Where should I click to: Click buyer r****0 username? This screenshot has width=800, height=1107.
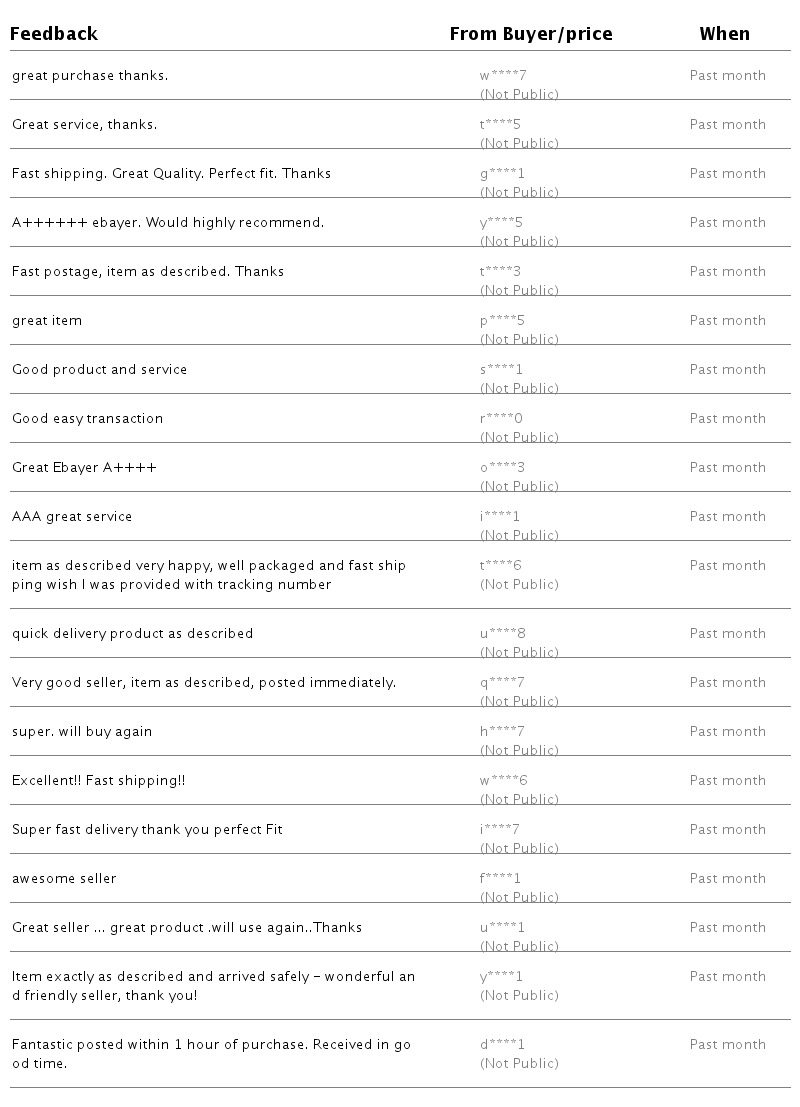pos(501,419)
